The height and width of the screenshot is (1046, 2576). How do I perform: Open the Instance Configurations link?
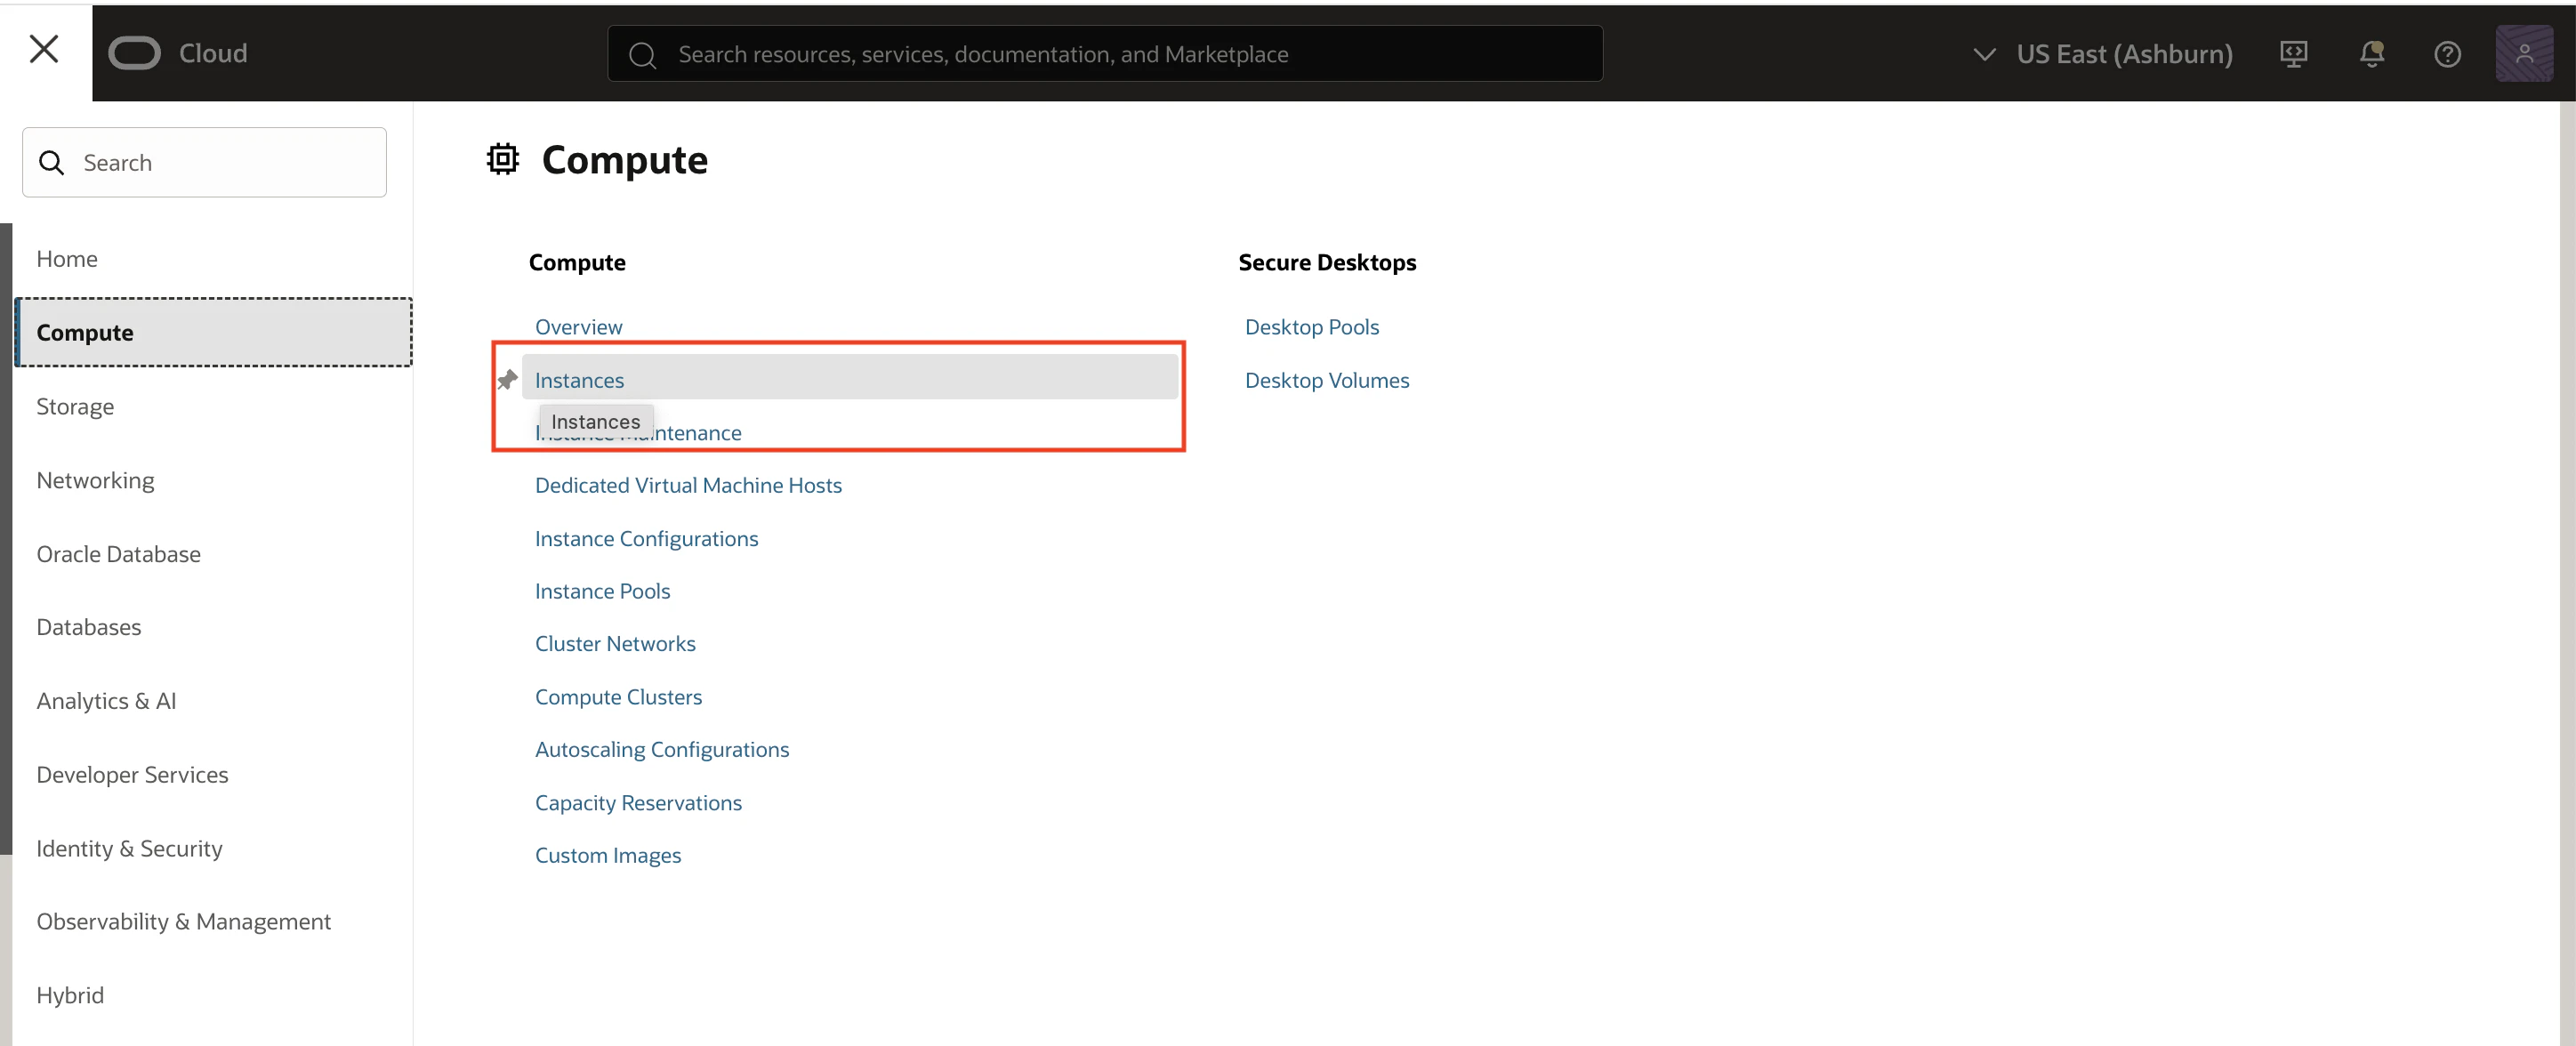coord(646,539)
